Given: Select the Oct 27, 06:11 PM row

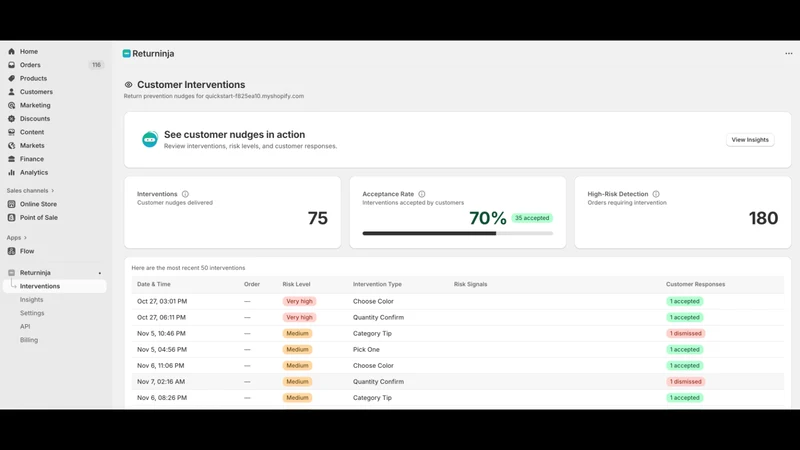Looking at the screenshot, I should (x=458, y=317).
